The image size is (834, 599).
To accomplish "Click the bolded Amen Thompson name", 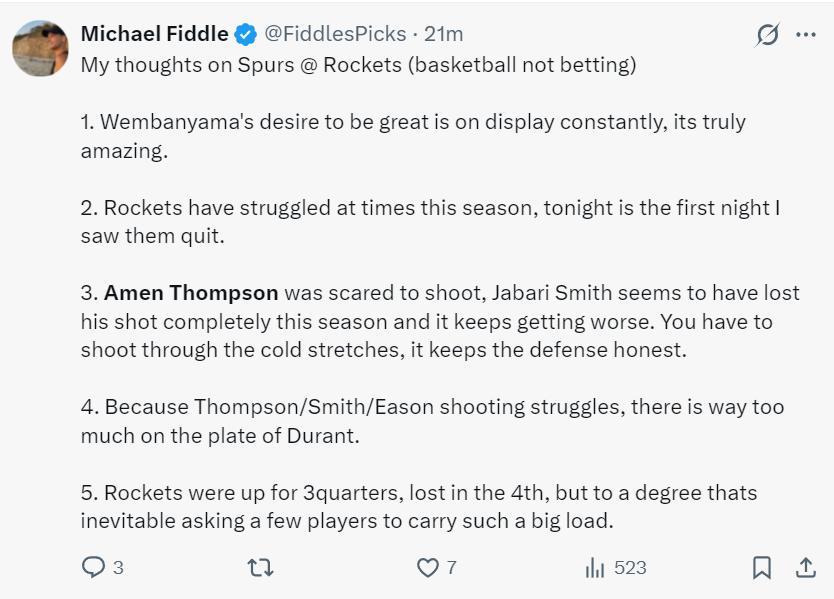I will [x=191, y=293].
